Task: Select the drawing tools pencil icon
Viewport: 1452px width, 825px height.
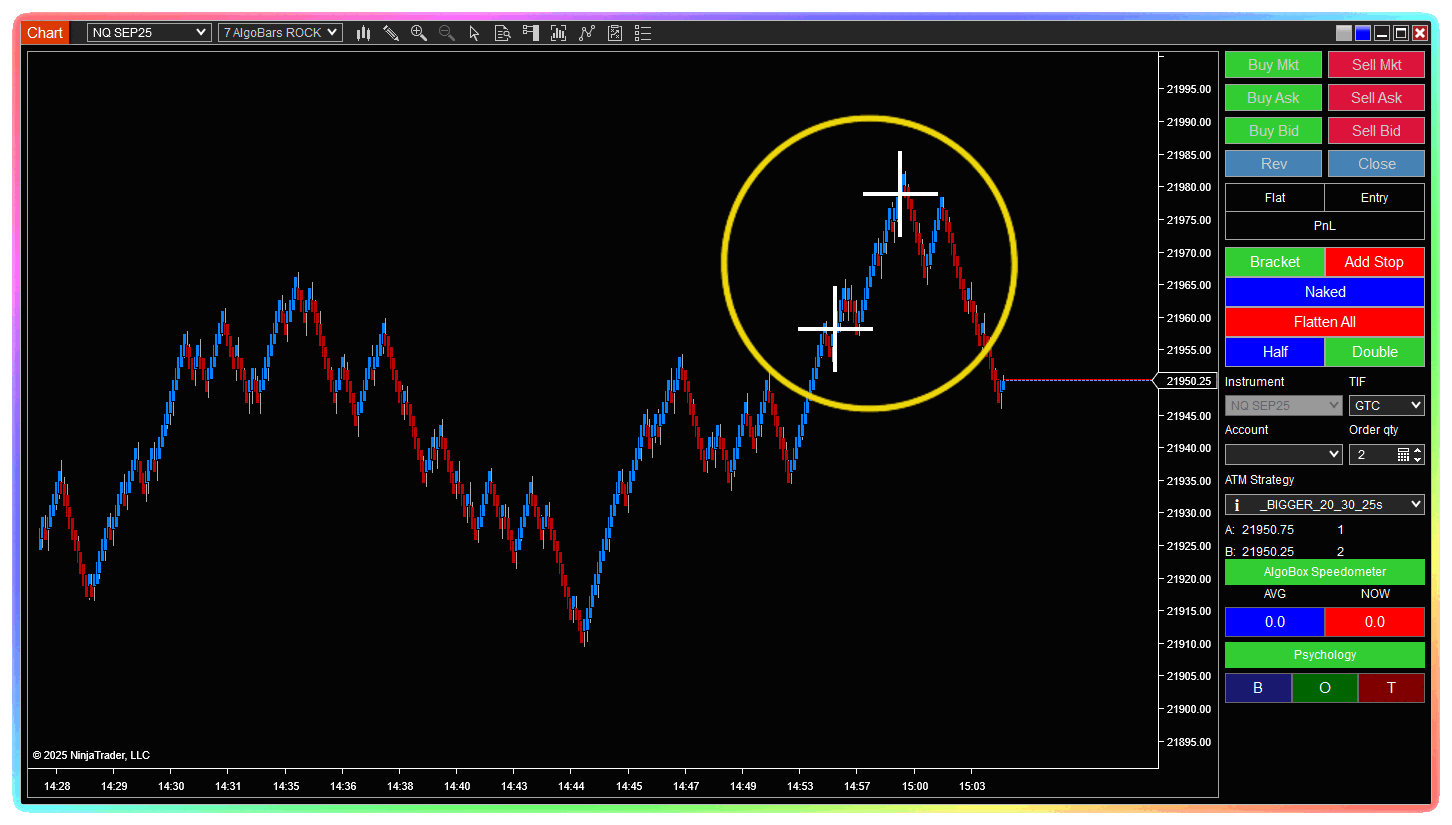Action: tap(391, 33)
